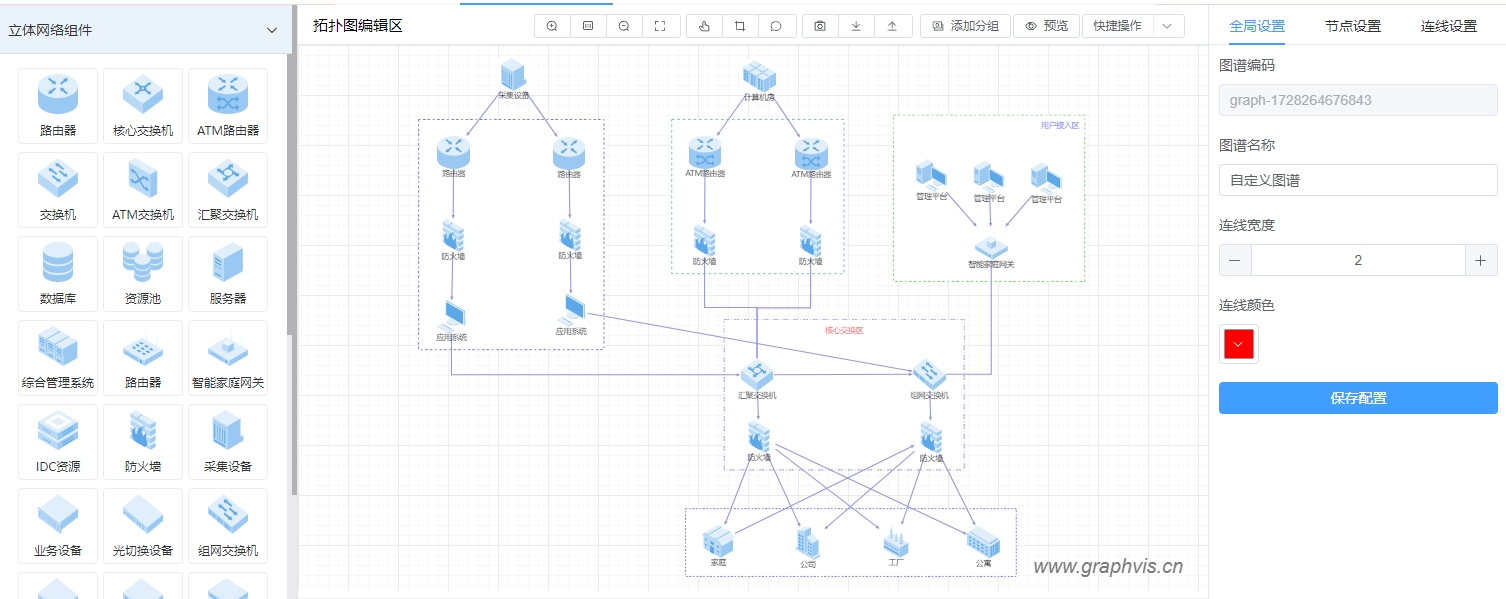Select the 公司 node on canvas
This screenshot has height=599, width=1506.
807,545
